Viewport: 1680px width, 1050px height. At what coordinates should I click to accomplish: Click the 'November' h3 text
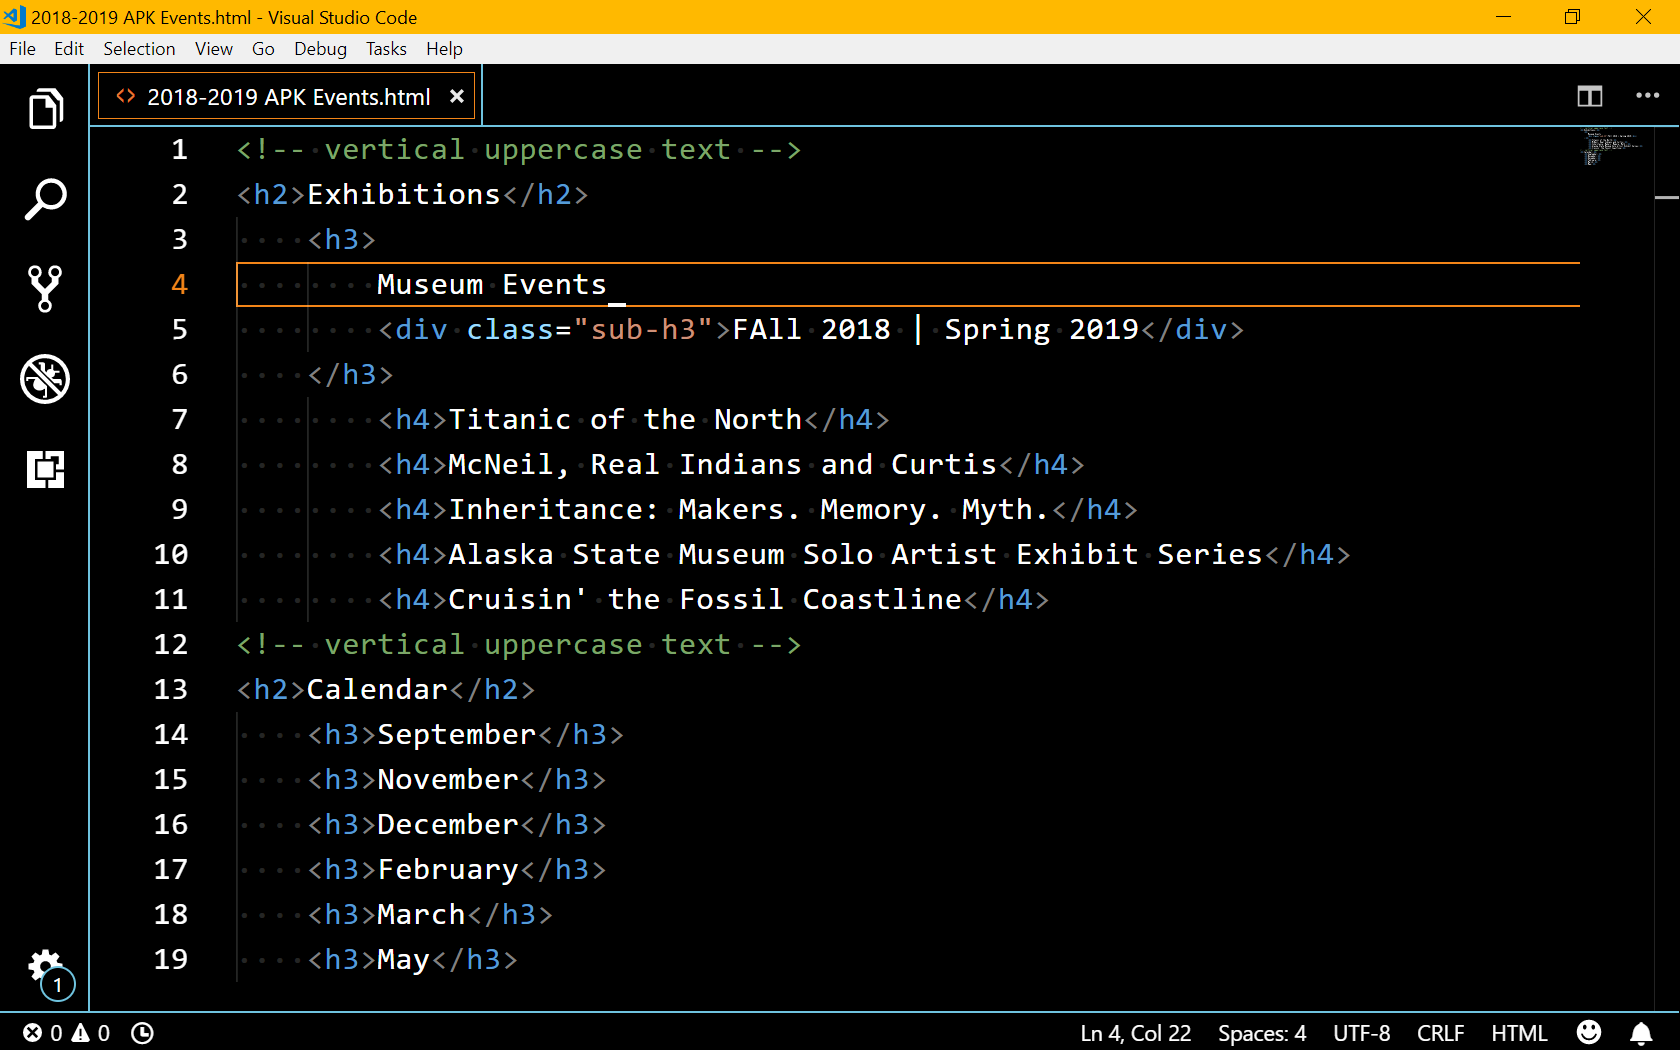coord(448,780)
